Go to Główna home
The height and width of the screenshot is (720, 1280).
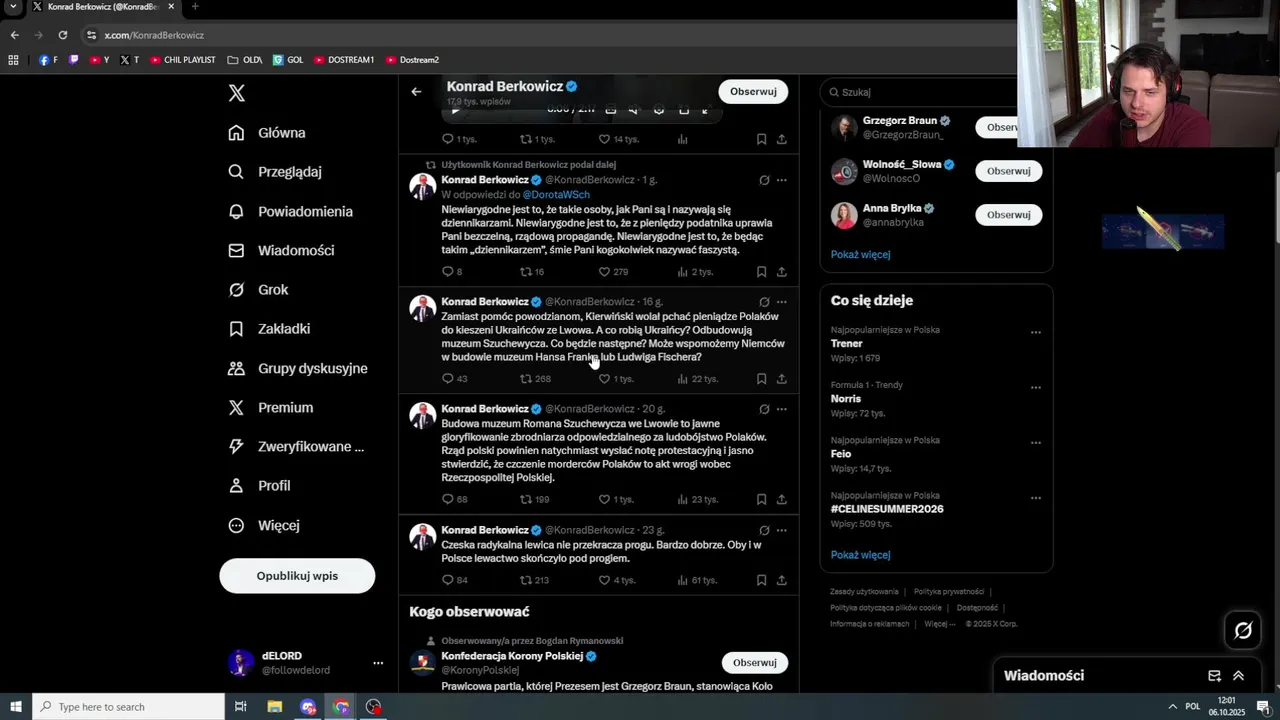click(267, 133)
